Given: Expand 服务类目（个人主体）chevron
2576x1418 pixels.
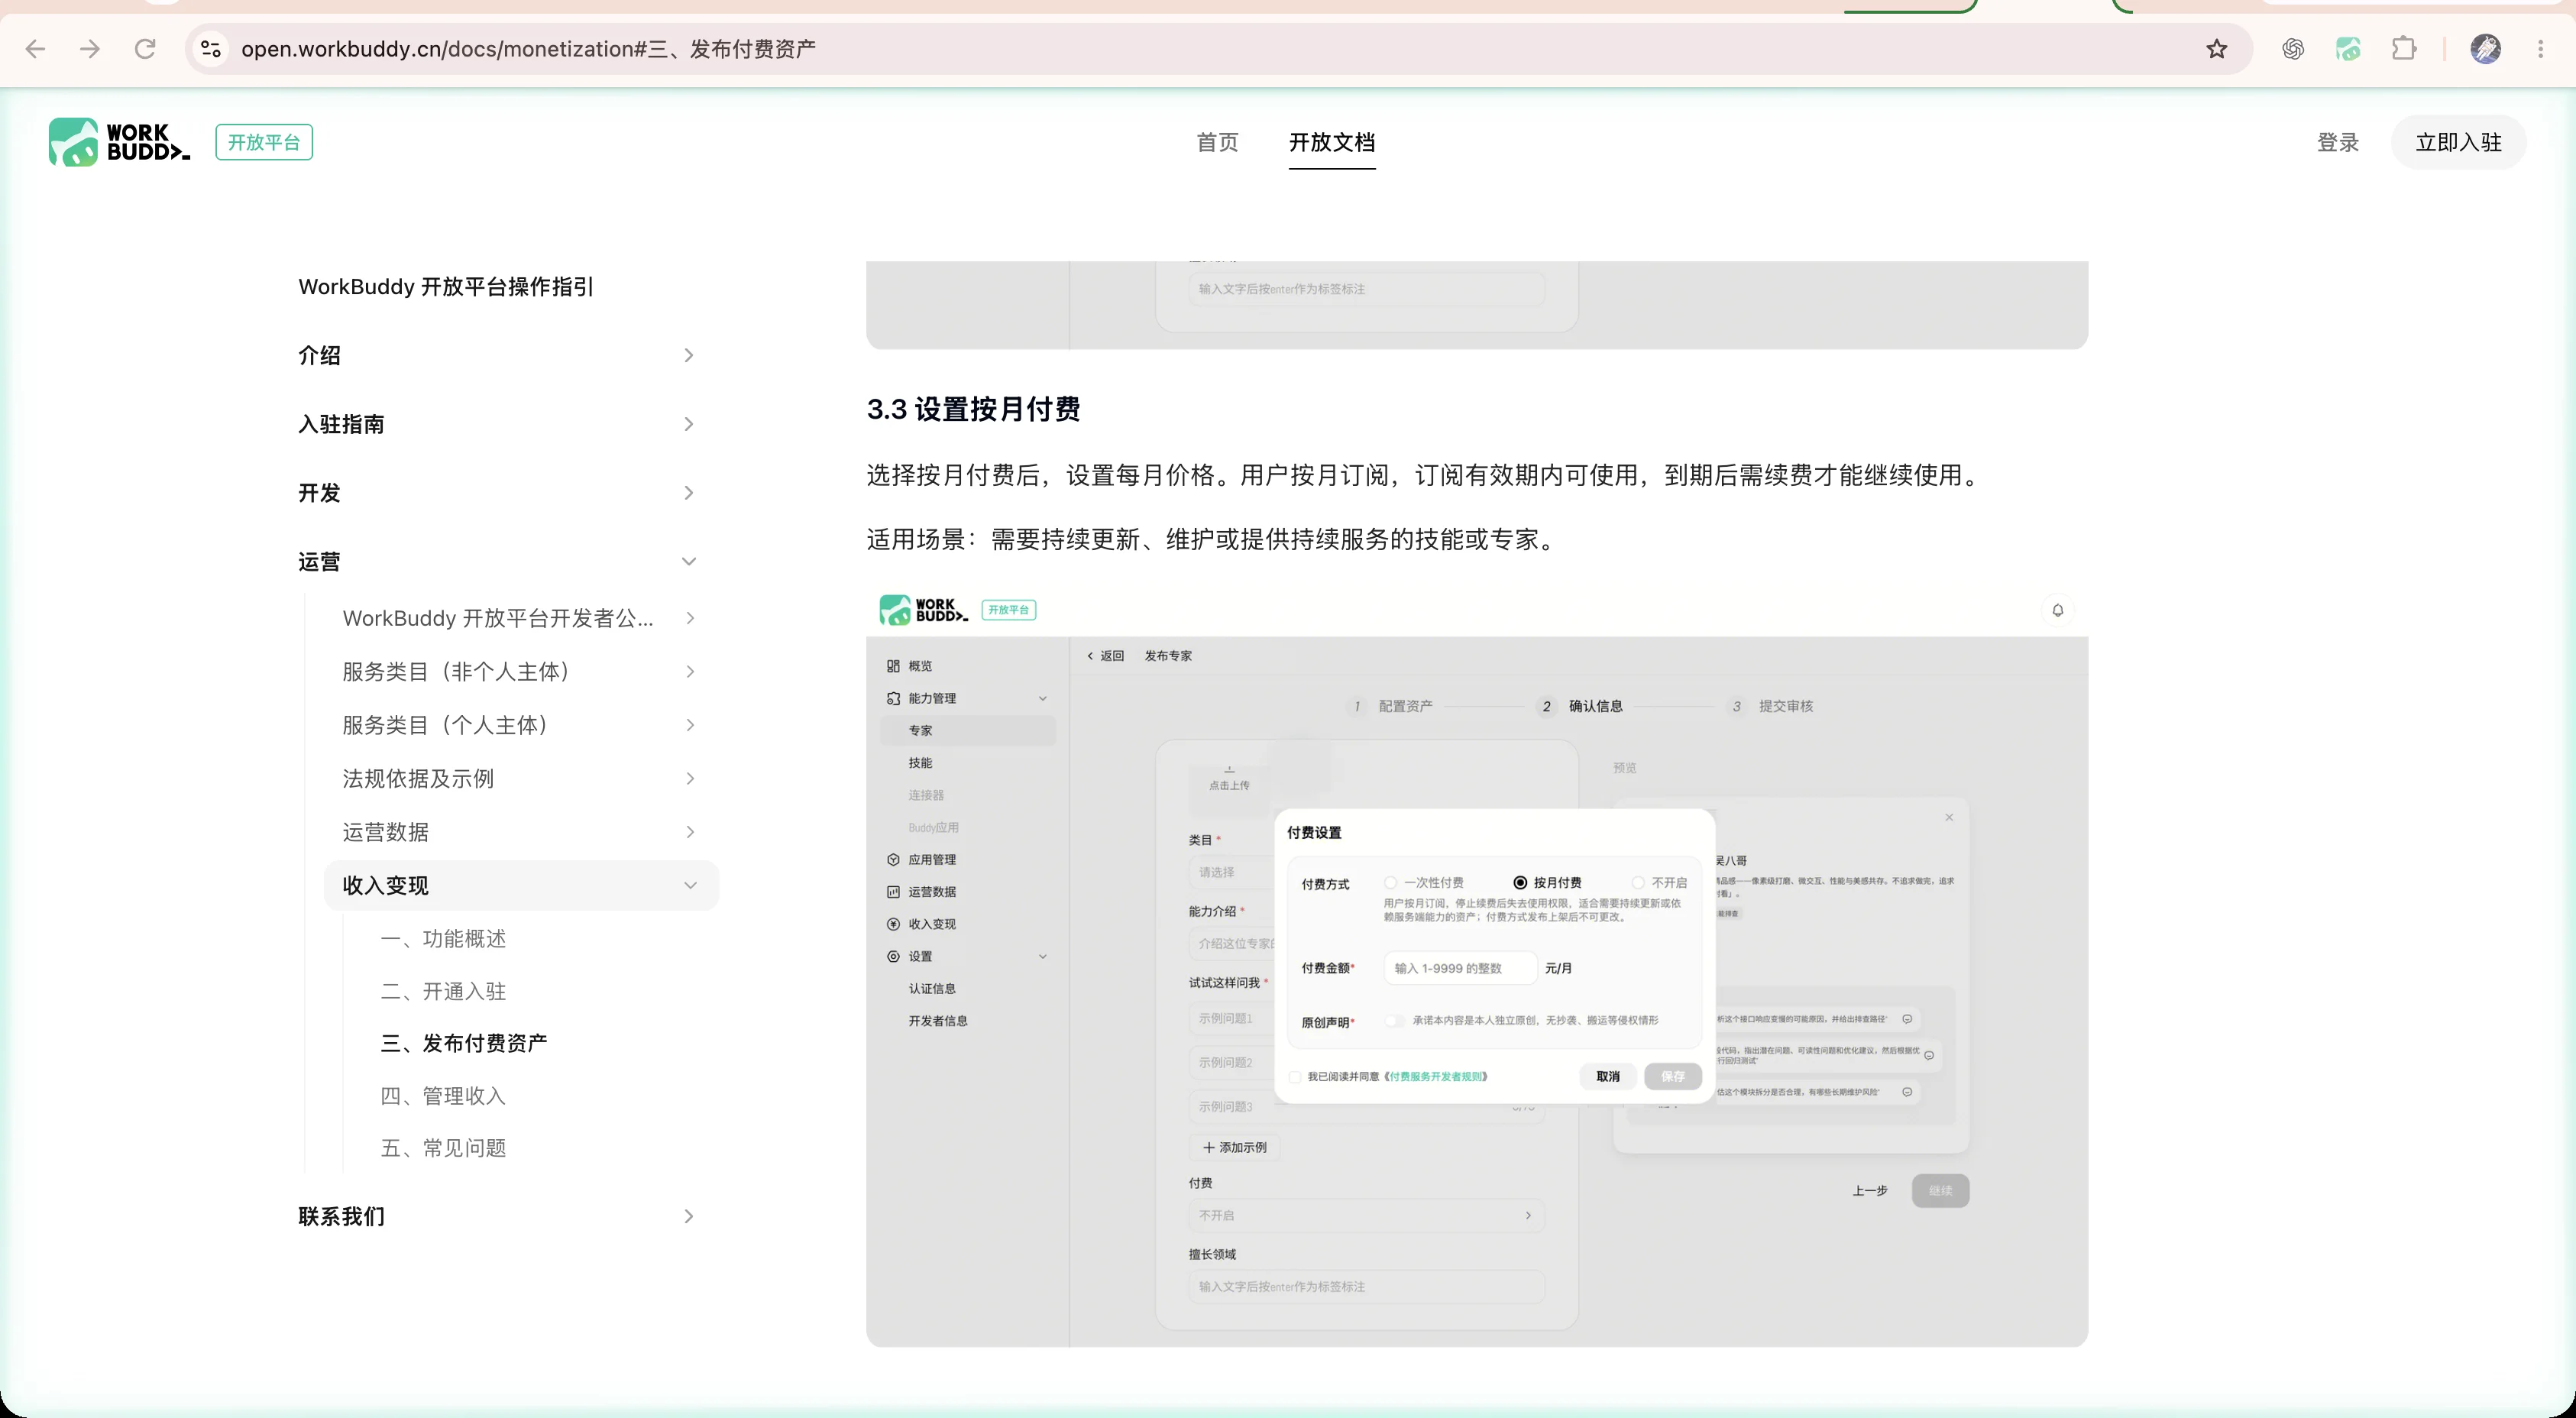Looking at the screenshot, I should [x=690, y=725].
